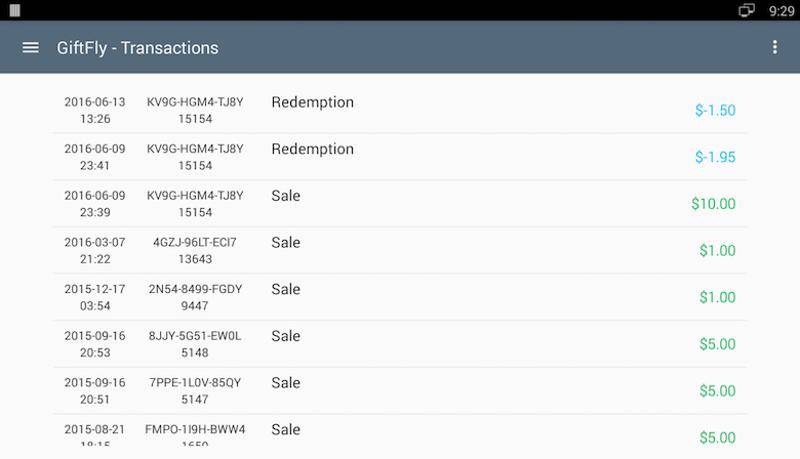The image size is (800, 459).
Task: Open the 2016-06-13 Redemption transaction
Action: click(400, 110)
